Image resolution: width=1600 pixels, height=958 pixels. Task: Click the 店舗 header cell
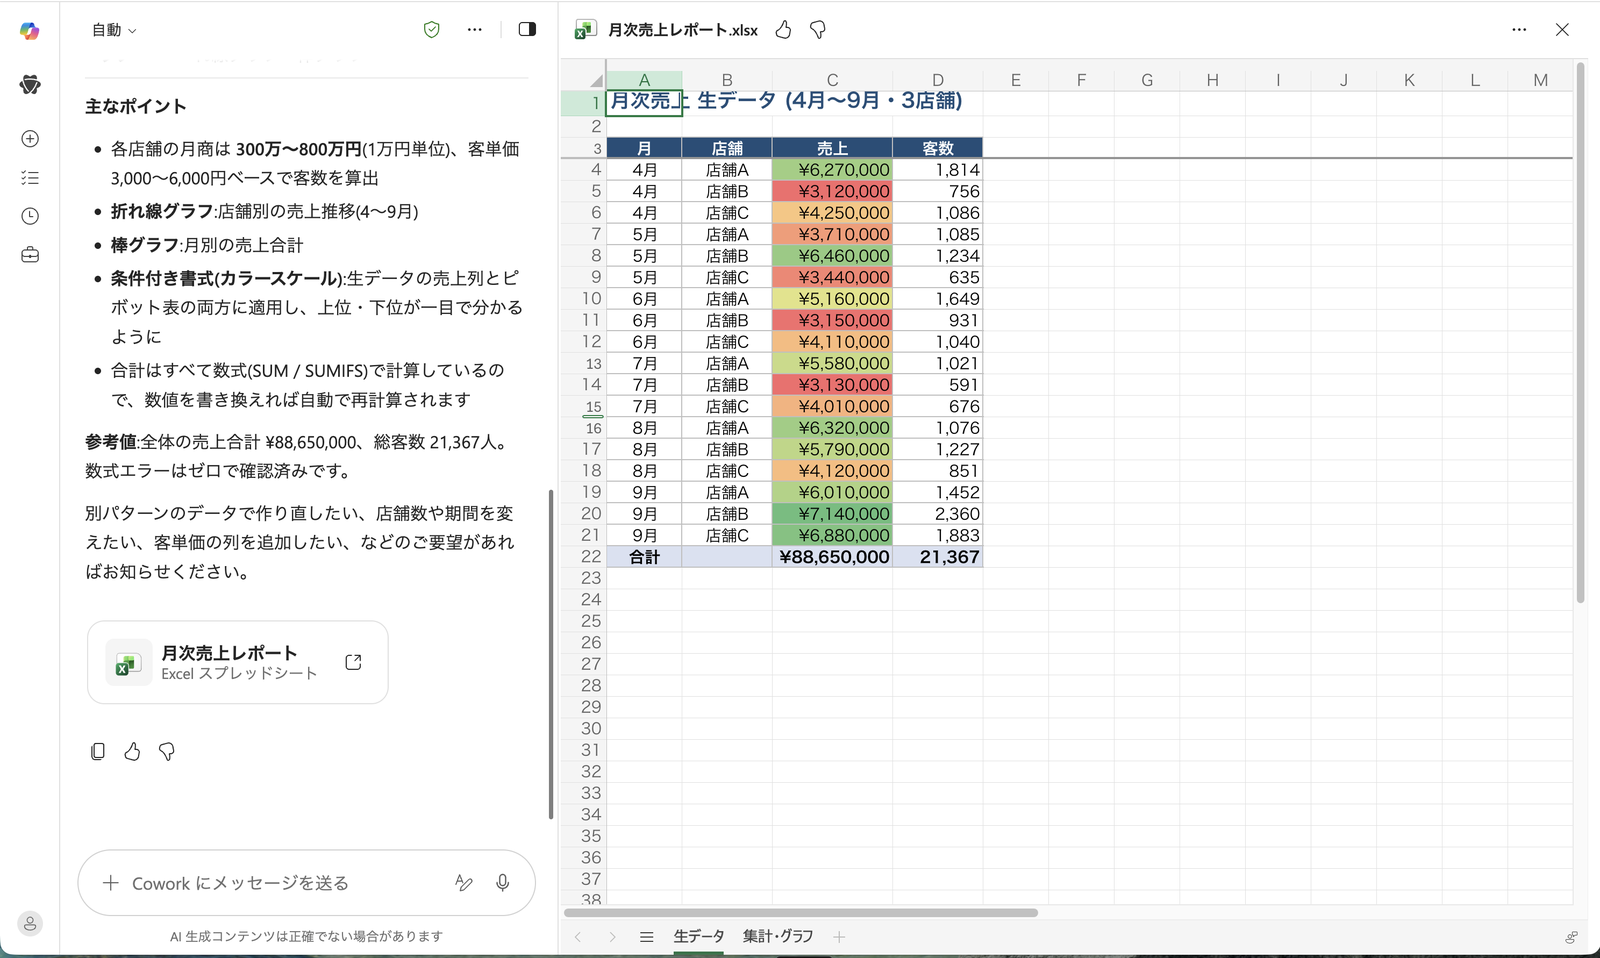pos(727,148)
